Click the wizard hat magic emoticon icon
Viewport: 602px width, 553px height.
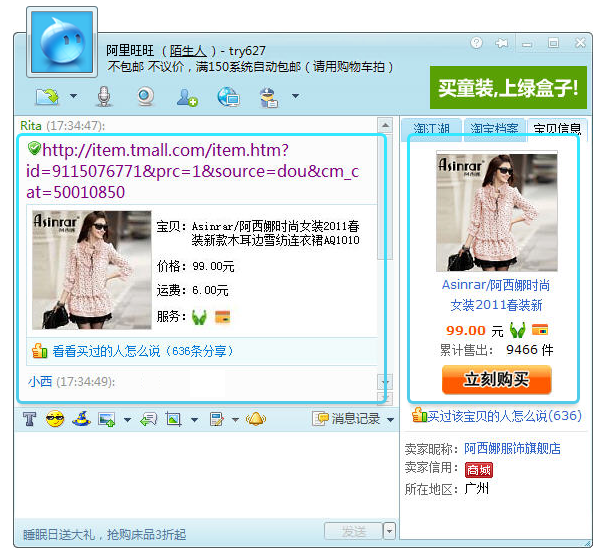point(81,419)
